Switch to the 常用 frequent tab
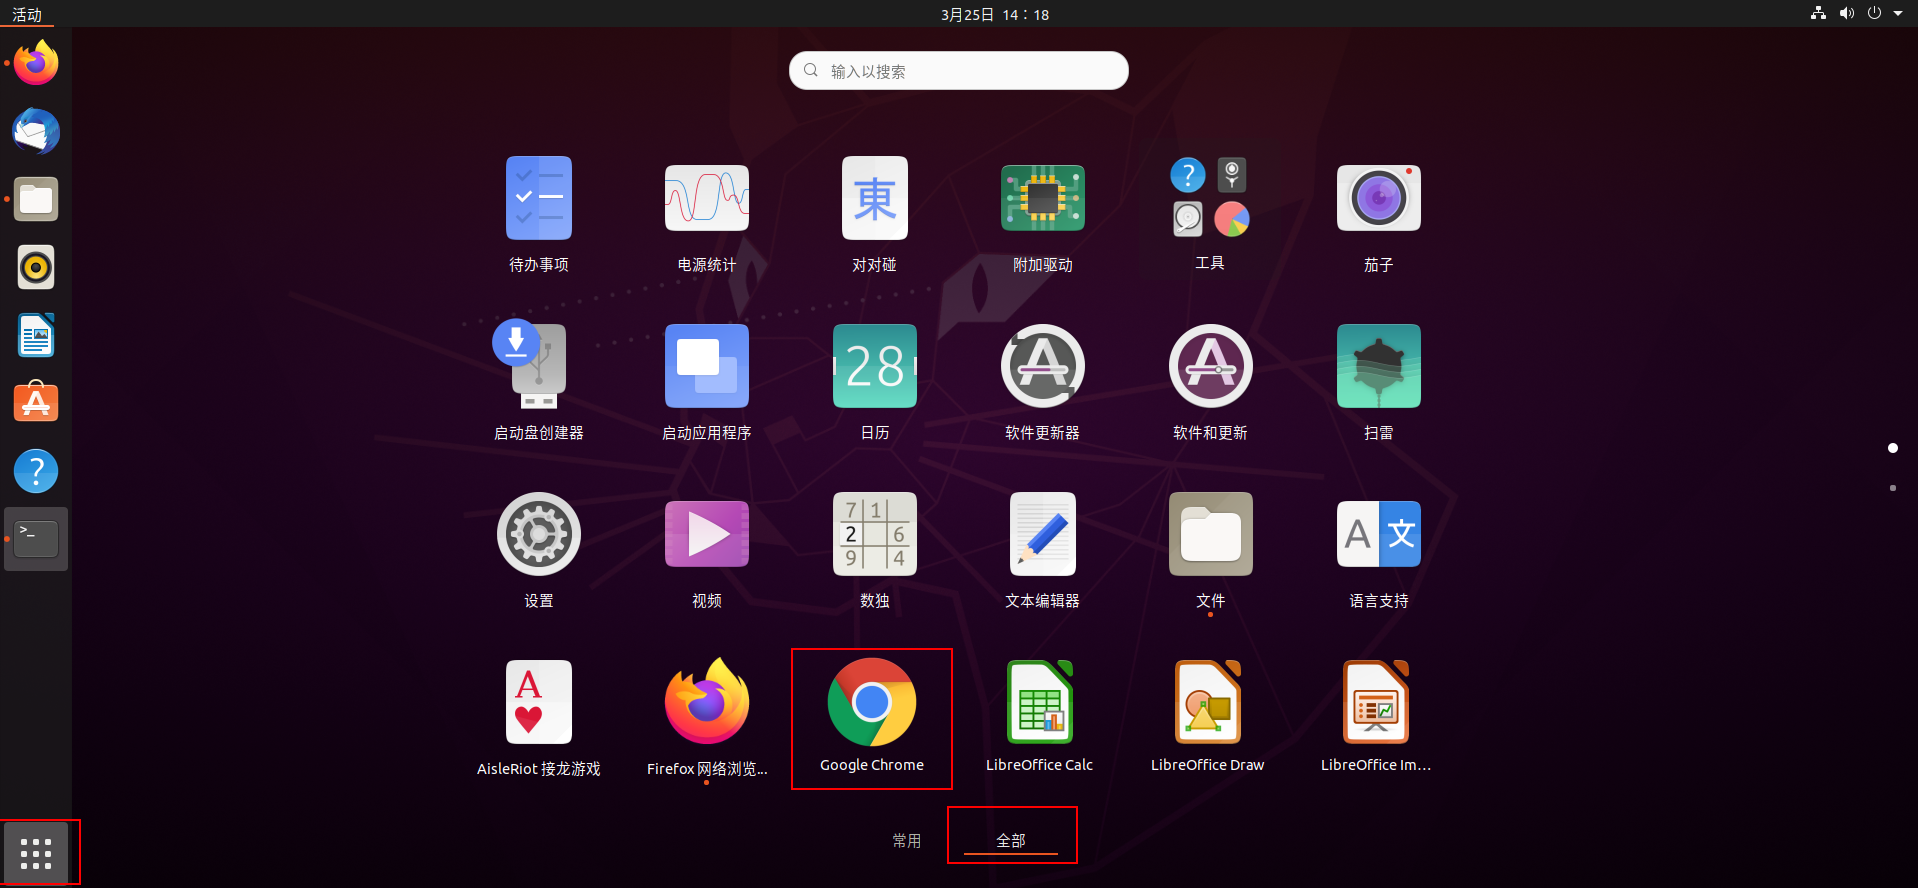 [x=907, y=841]
